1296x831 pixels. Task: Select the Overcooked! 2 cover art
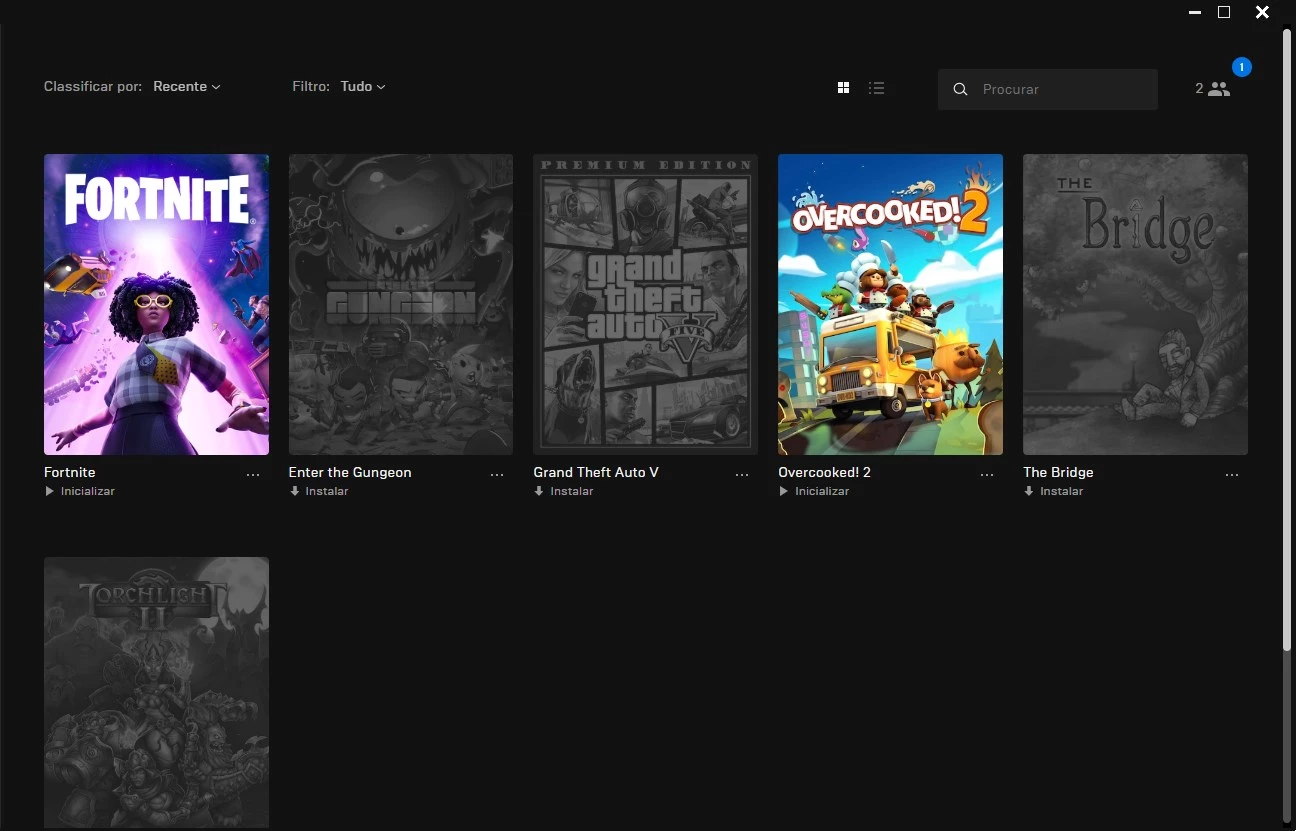tap(890, 304)
